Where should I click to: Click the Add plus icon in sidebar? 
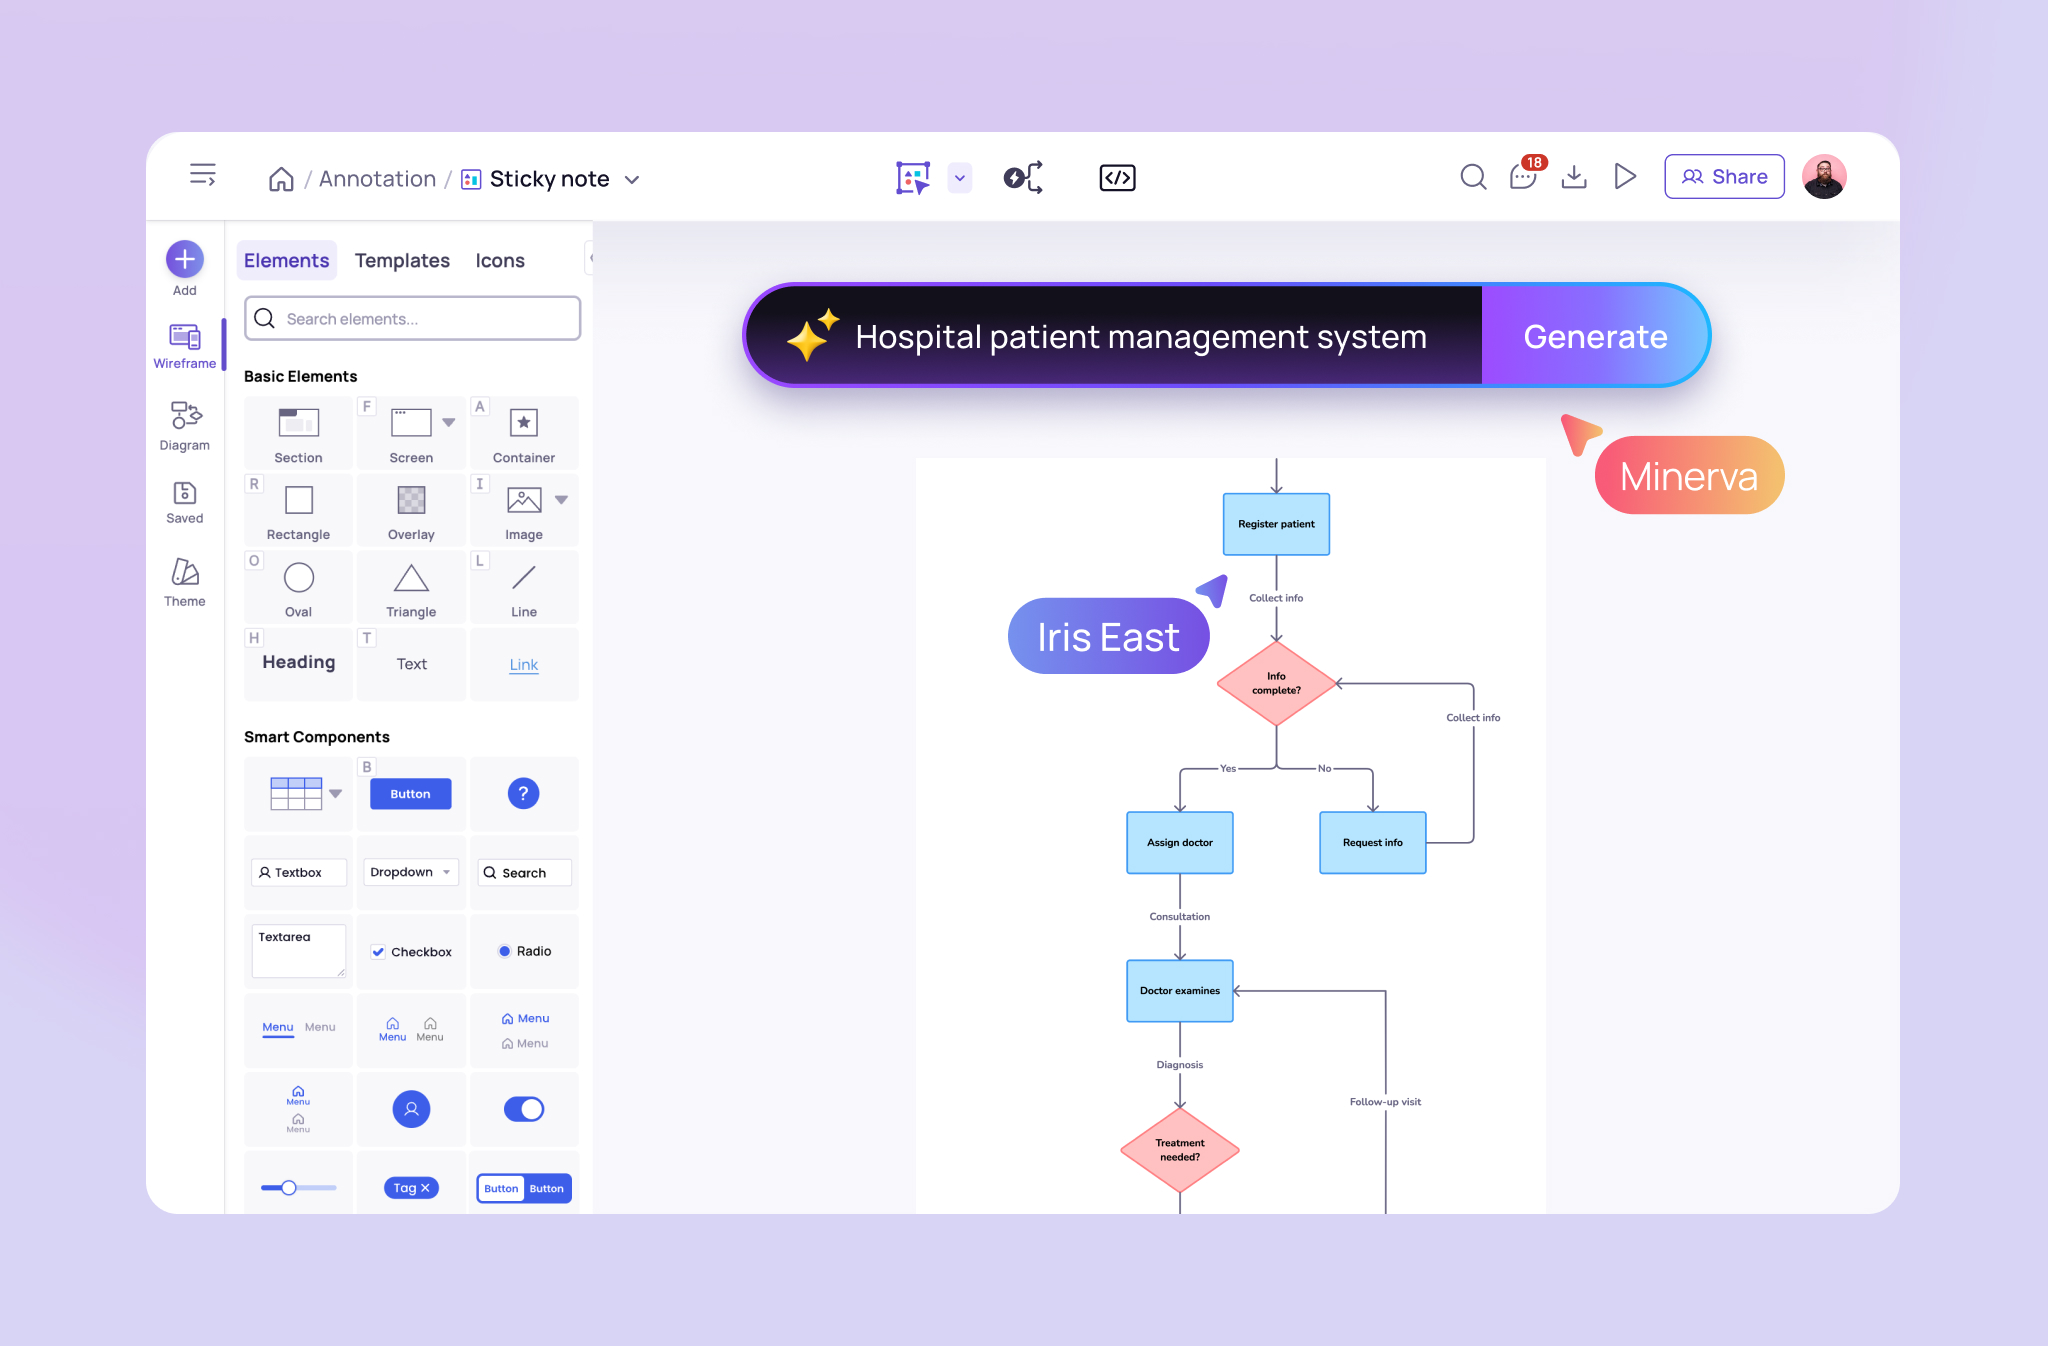tap(185, 259)
